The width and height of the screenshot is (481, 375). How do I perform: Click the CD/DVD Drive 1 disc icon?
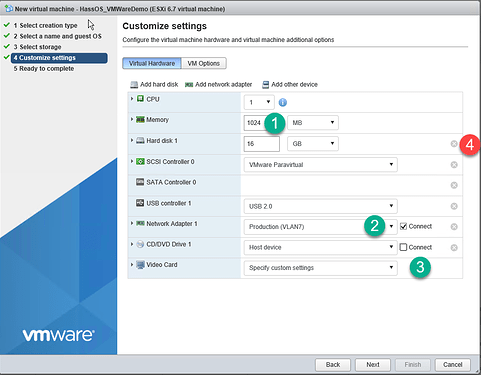pos(140,244)
